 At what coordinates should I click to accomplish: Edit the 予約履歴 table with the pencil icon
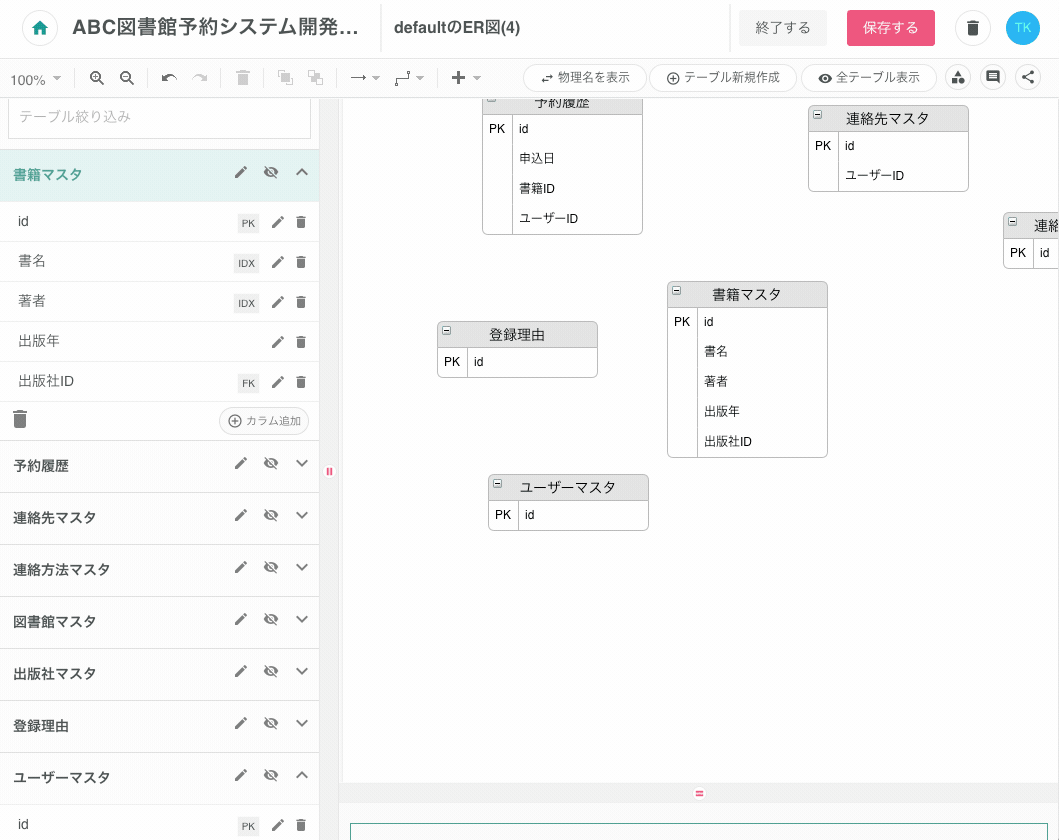click(241, 463)
